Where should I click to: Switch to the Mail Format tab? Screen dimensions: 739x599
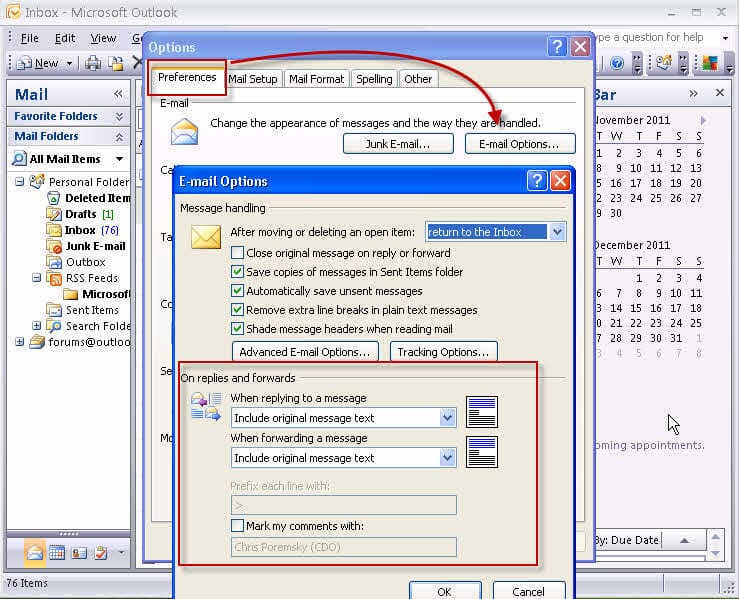click(316, 79)
